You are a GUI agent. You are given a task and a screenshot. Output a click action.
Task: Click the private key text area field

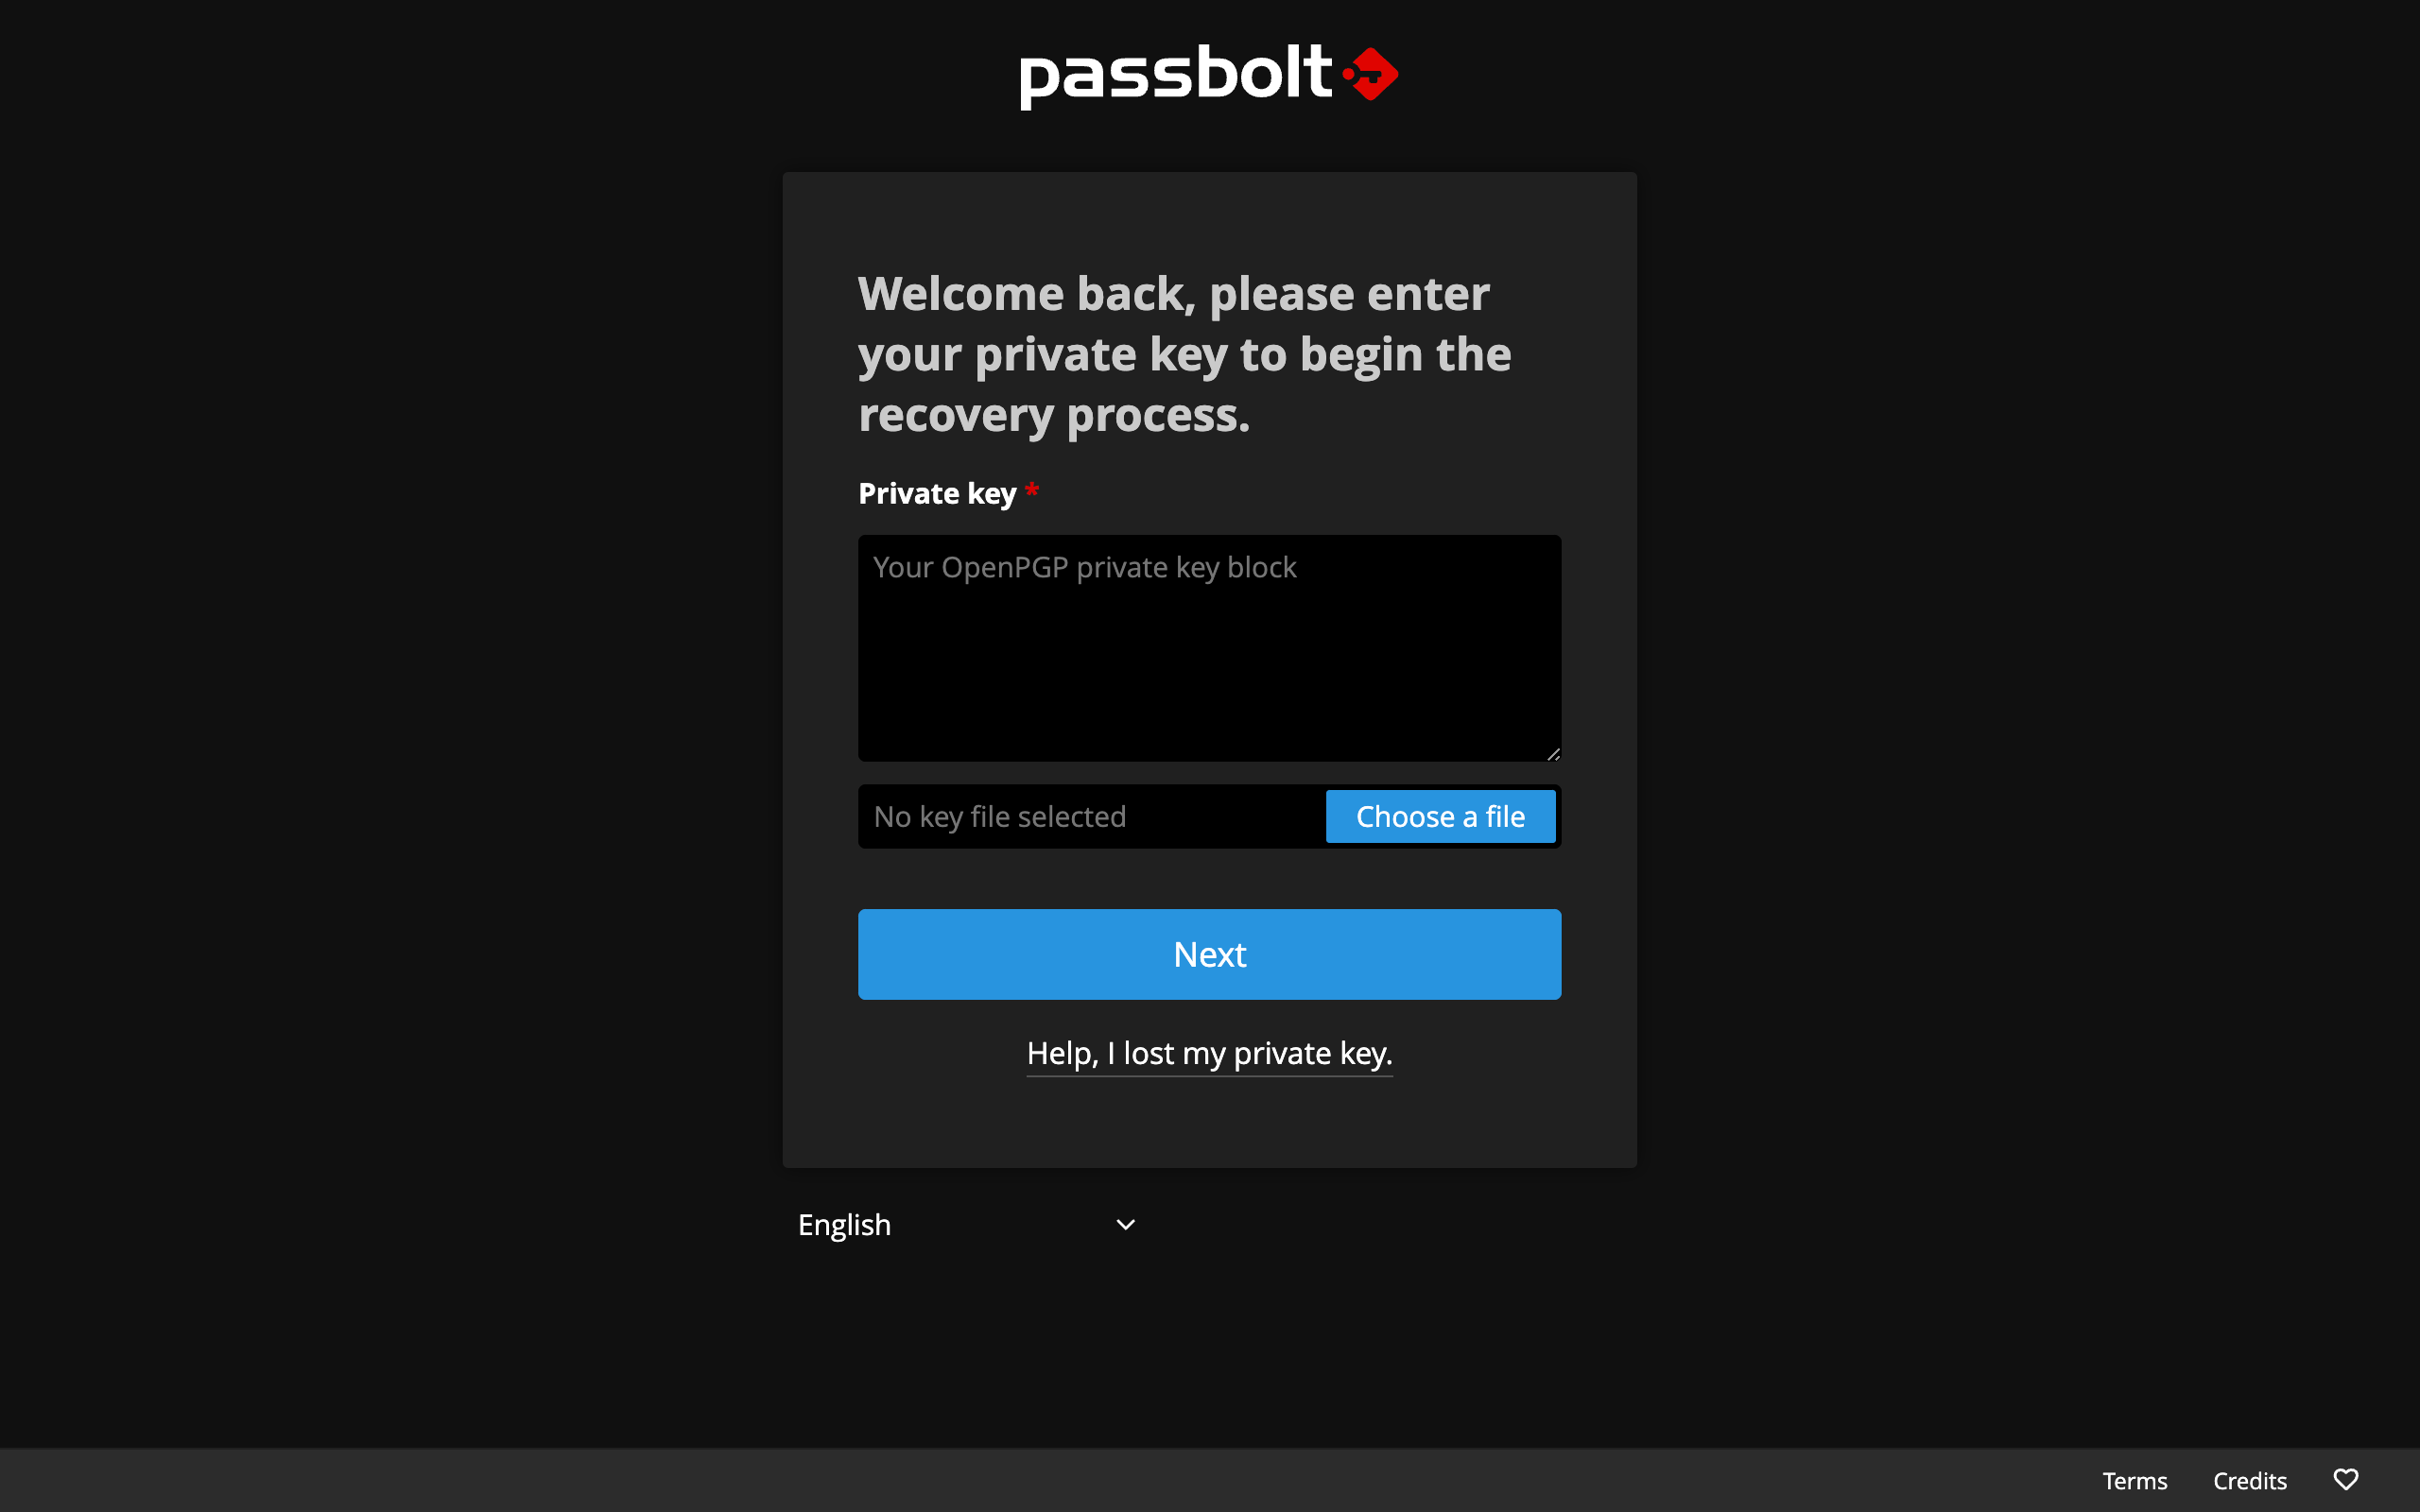(x=1209, y=646)
